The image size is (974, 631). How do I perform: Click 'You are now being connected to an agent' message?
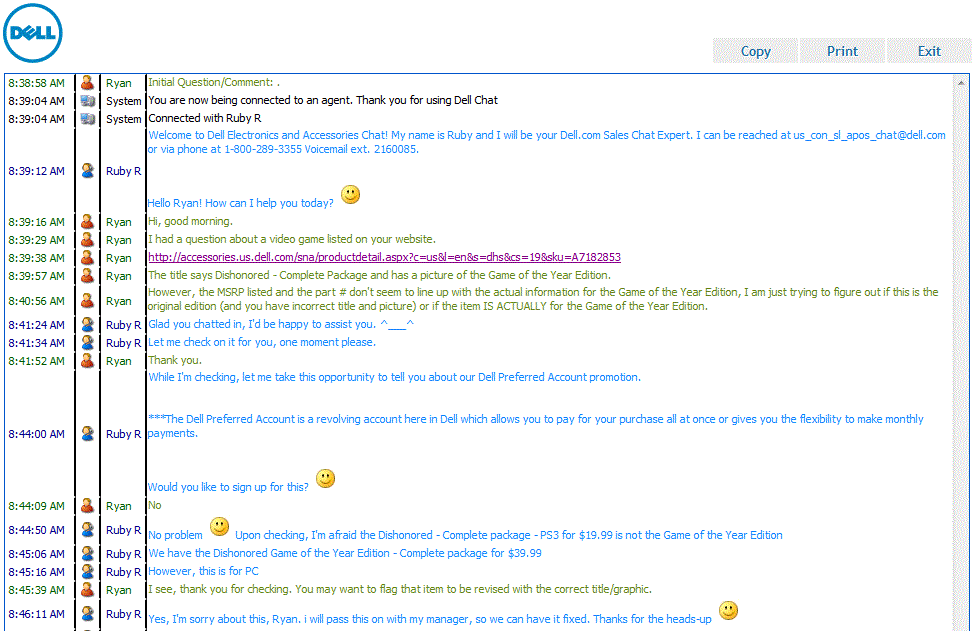tap(323, 100)
